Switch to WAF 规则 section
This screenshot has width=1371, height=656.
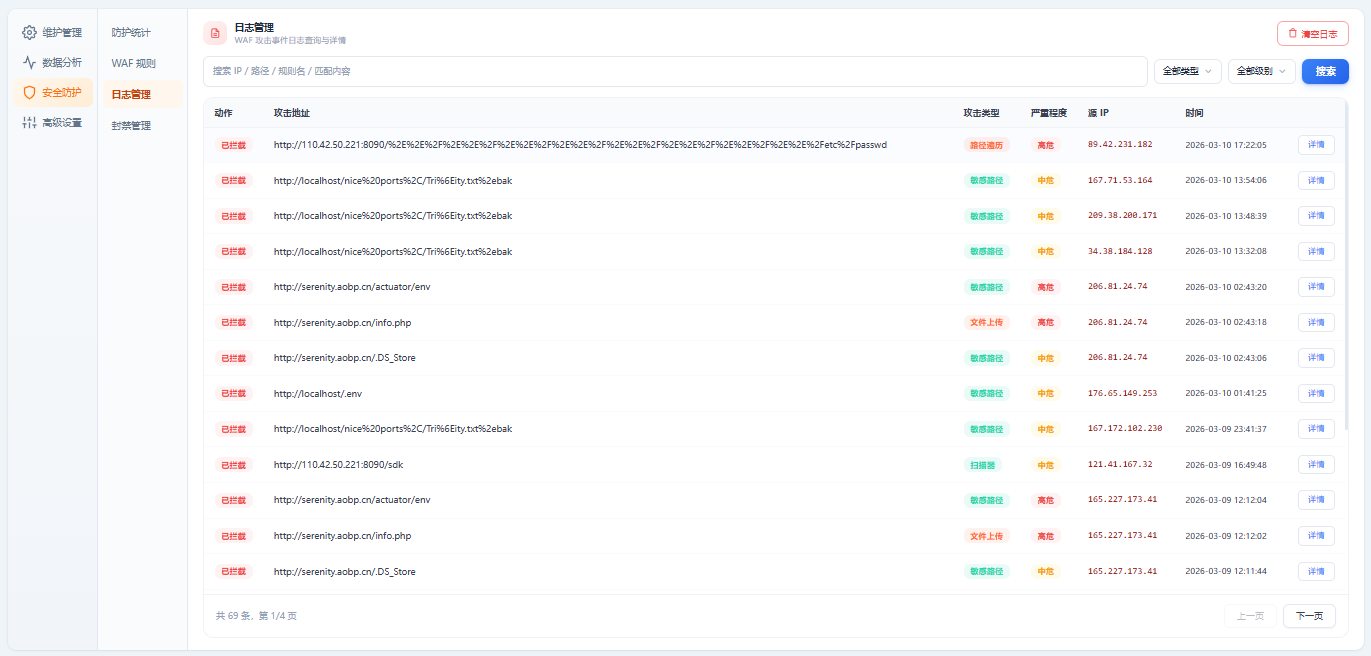[133, 63]
